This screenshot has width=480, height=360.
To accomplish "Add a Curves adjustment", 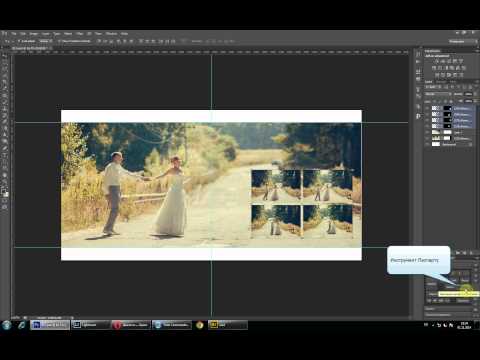I will (449, 61).
